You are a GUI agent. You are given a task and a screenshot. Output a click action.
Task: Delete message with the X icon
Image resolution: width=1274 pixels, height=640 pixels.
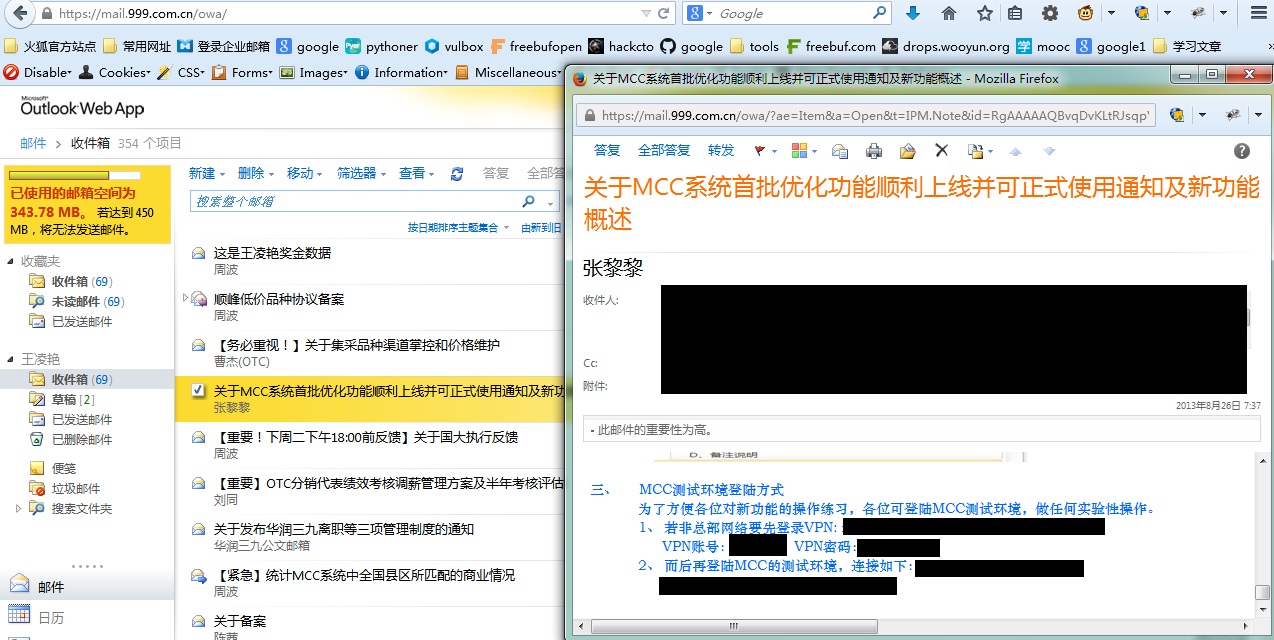coord(941,151)
